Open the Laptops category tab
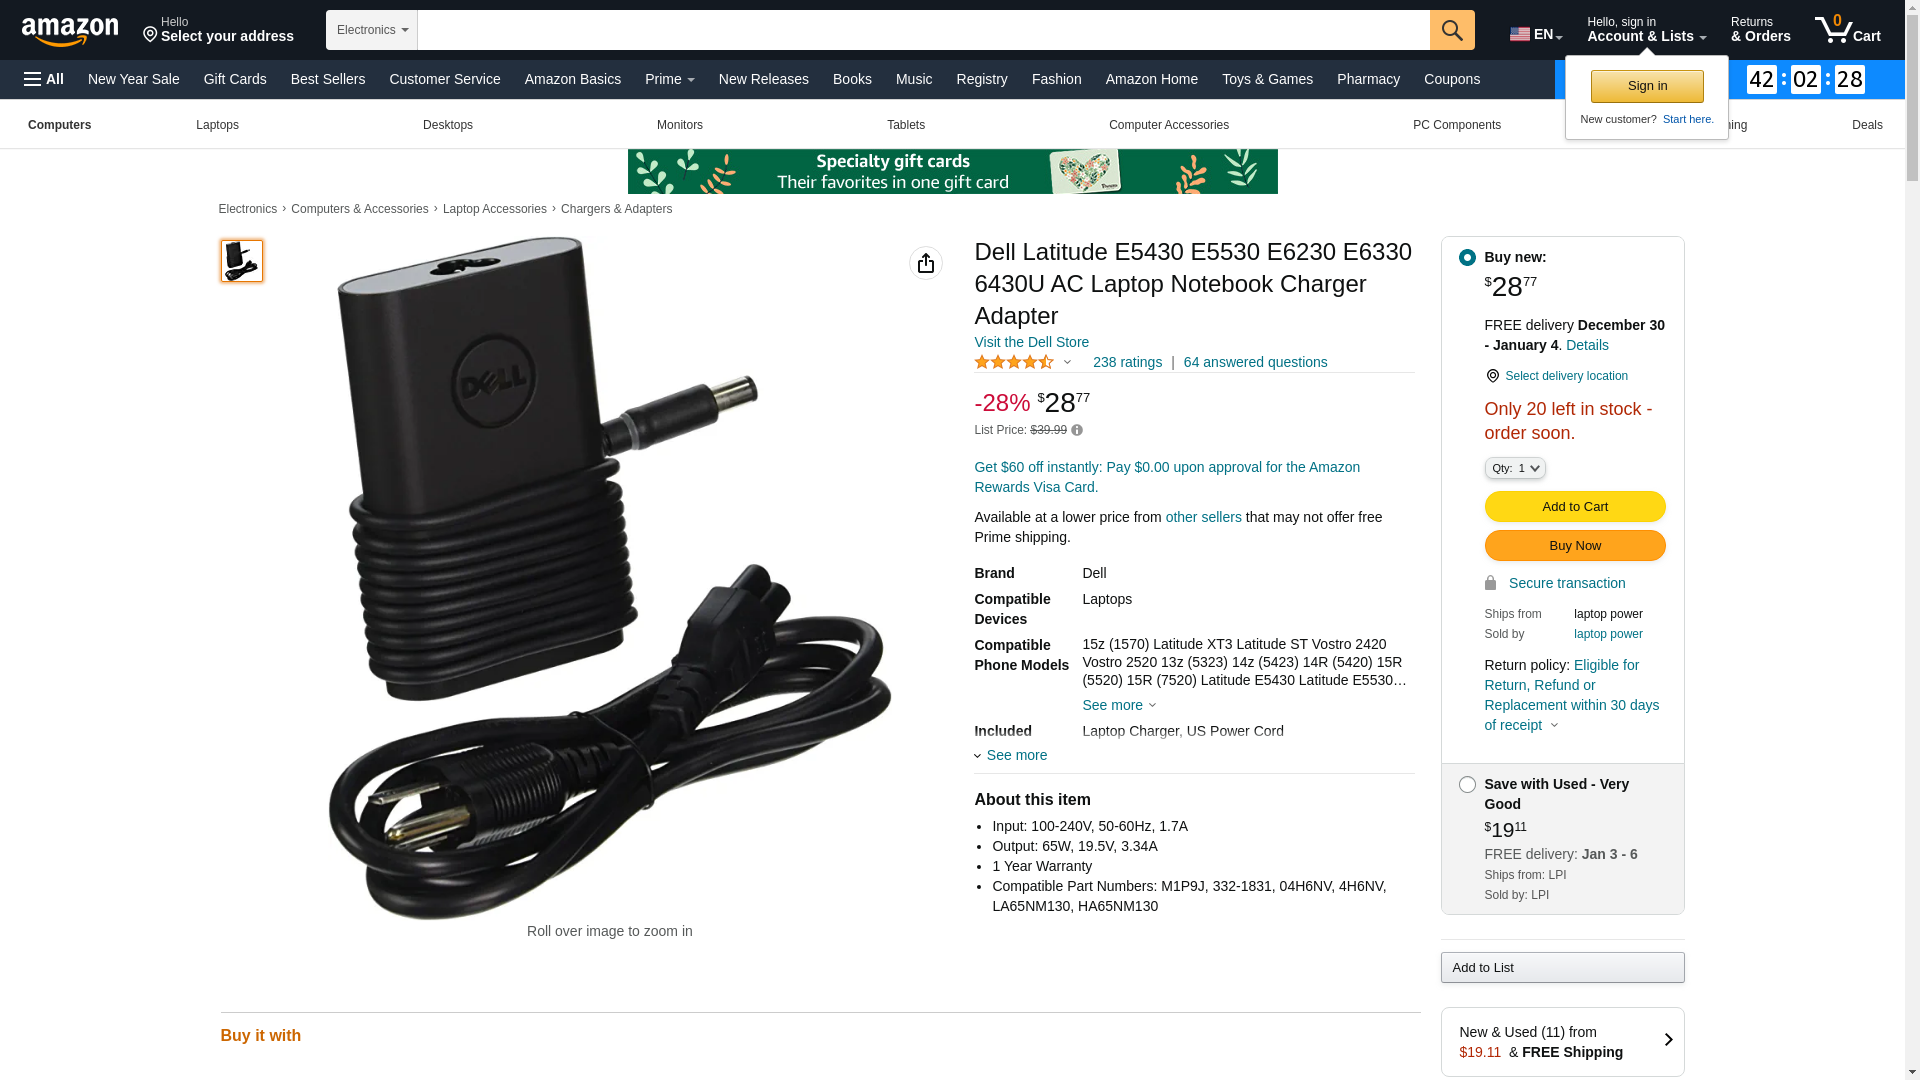Viewport: 1920px width, 1080px height. [217, 125]
